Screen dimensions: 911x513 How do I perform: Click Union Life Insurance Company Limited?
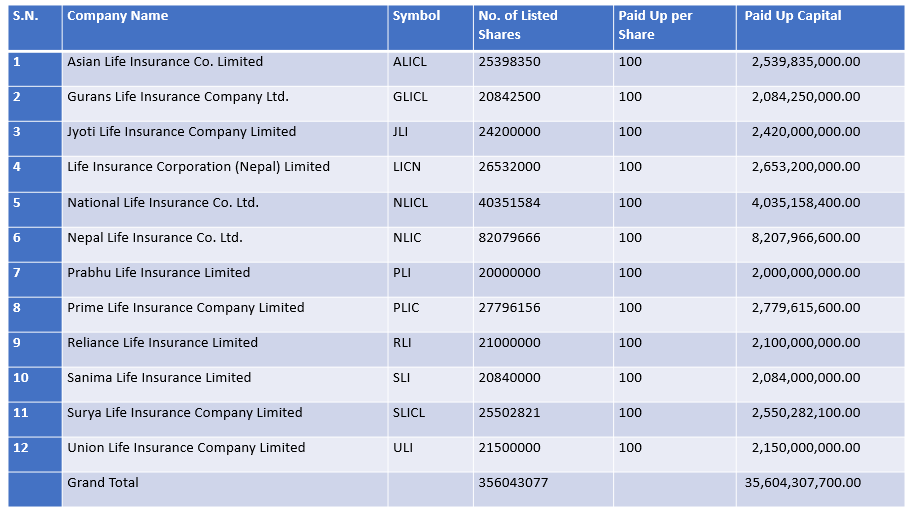[x=186, y=448]
